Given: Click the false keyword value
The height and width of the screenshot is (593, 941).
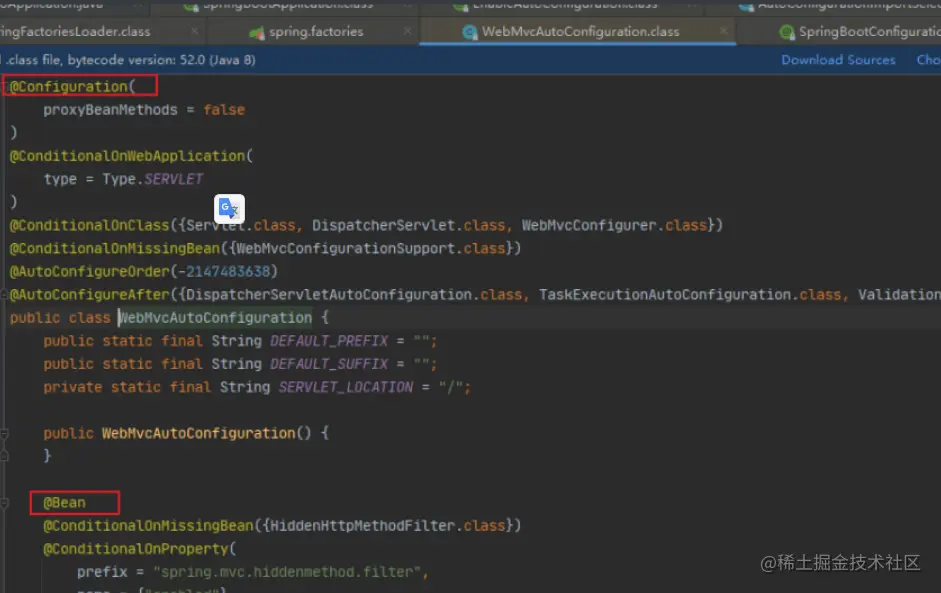Looking at the screenshot, I should 224,110.
